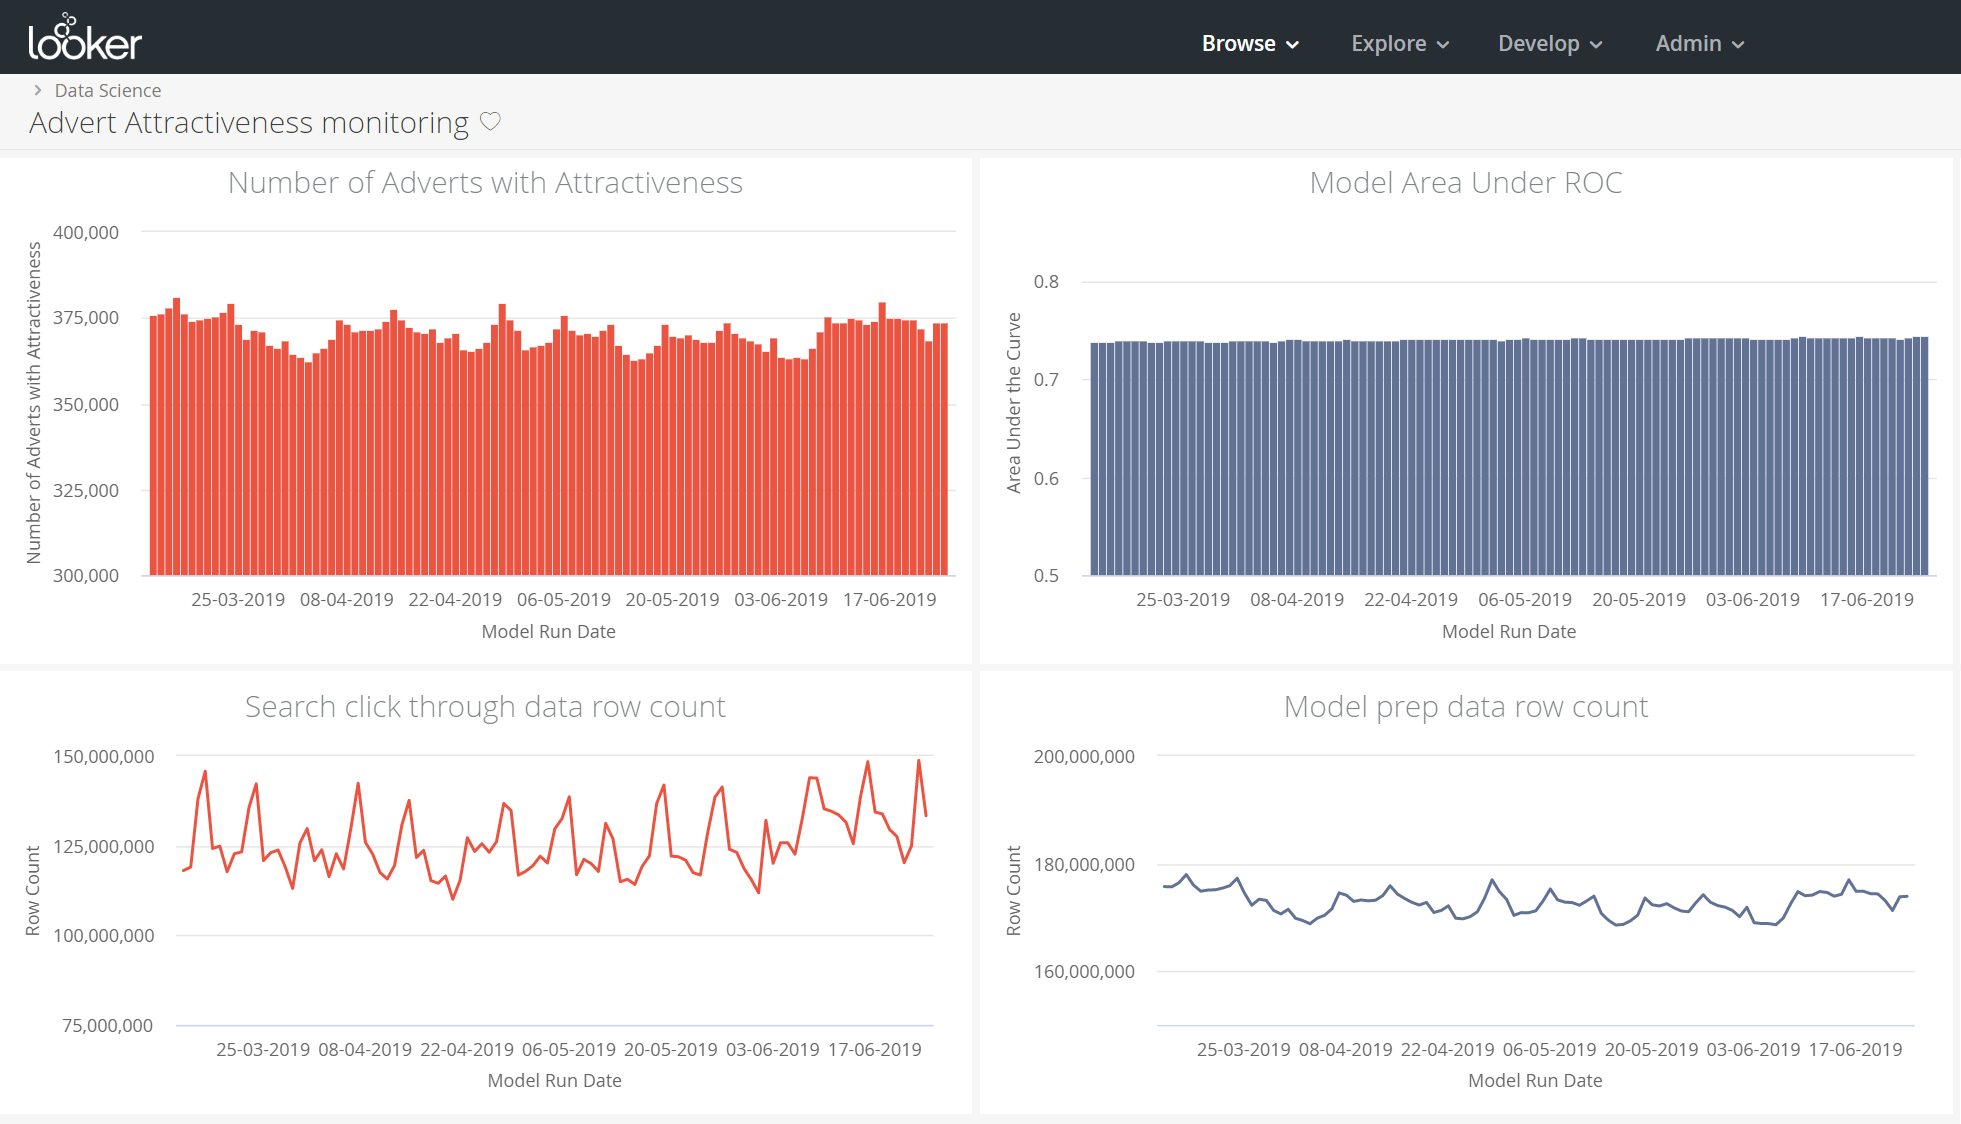This screenshot has height=1124, width=1961.
Task: Open the Admin menu
Action: tap(1700, 43)
